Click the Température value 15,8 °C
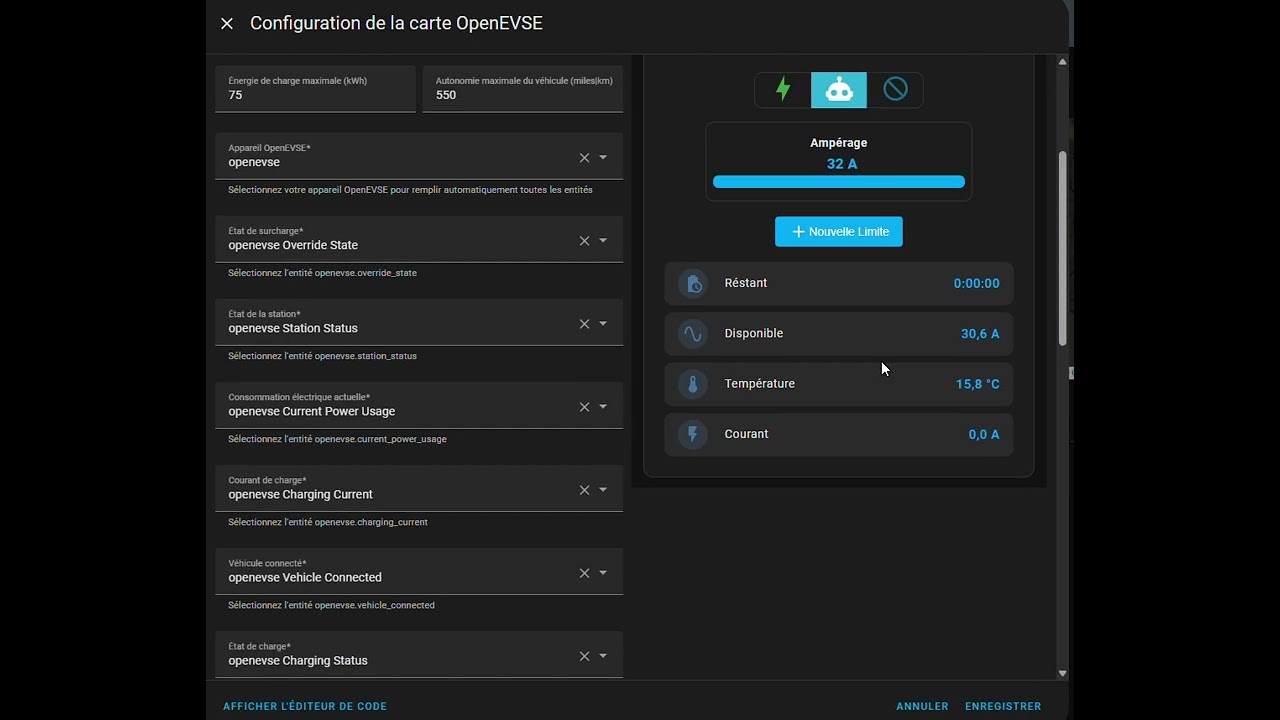This screenshot has height=720, width=1280. pyautogui.click(x=977, y=384)
